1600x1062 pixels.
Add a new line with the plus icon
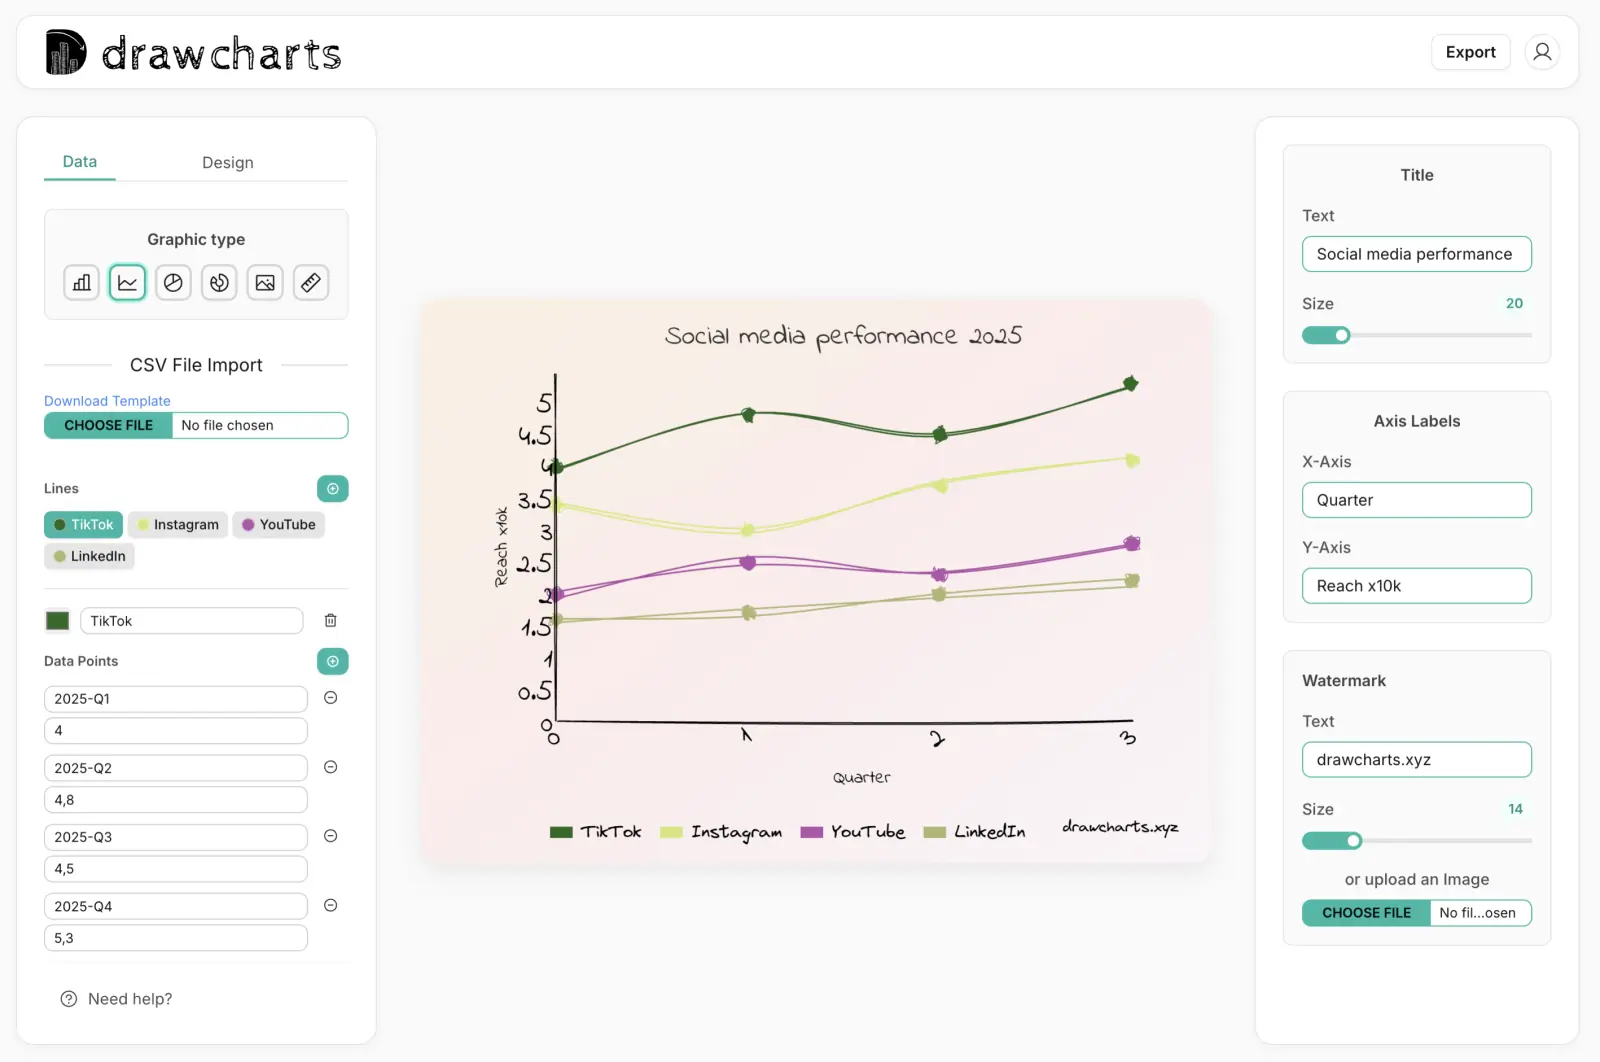(332, 488)
